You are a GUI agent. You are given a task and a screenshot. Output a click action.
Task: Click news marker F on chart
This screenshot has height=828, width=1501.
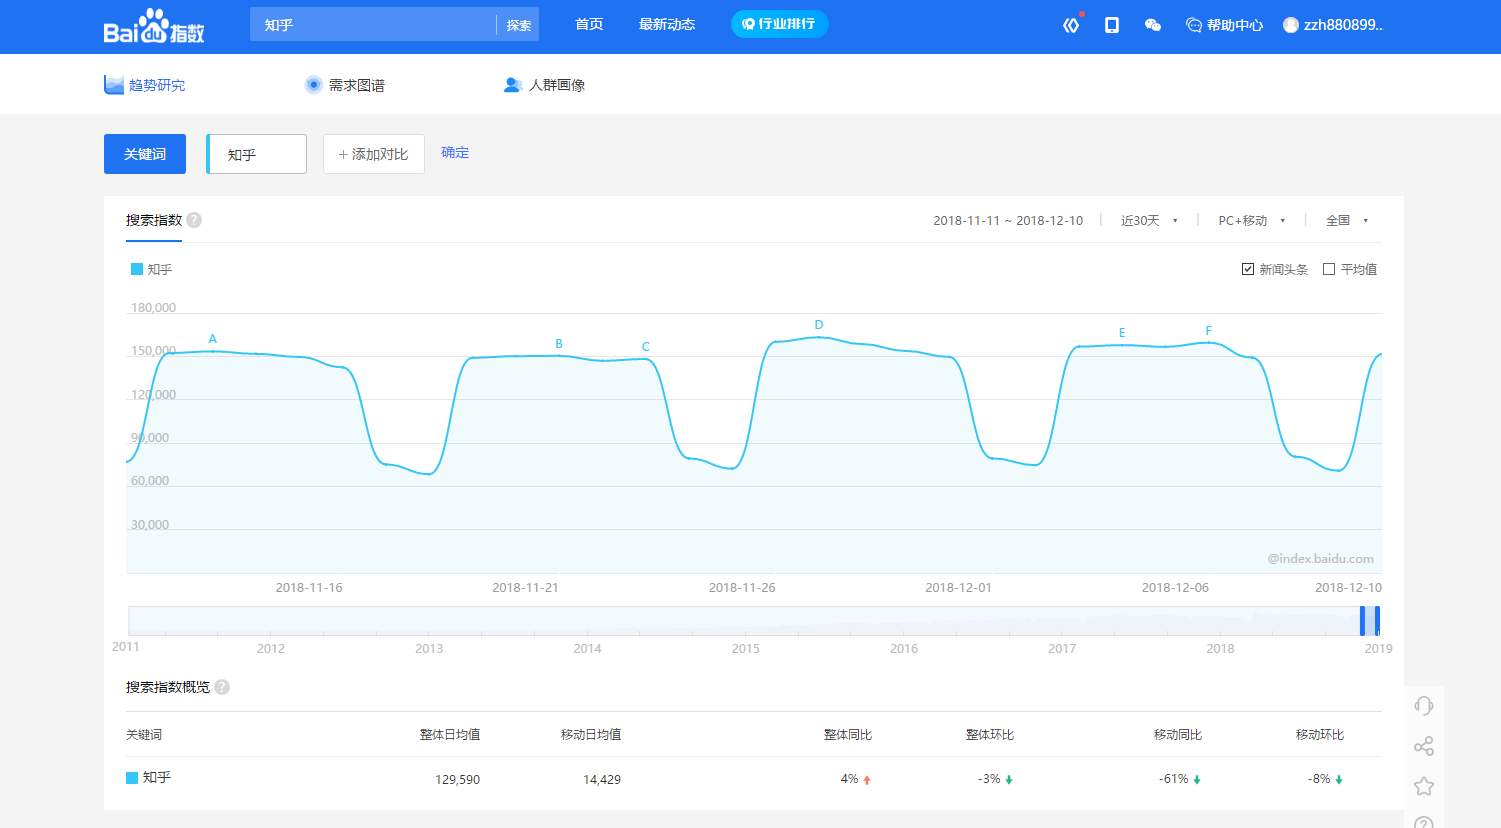1209,331
